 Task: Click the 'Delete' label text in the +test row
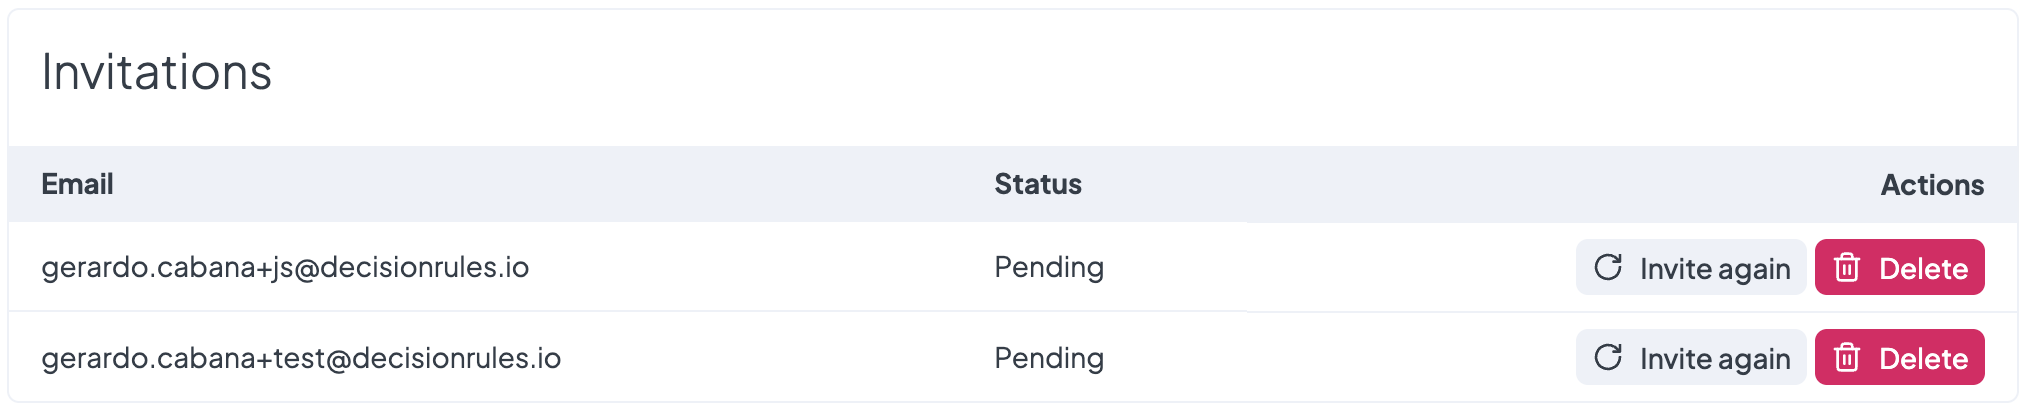1923,358
